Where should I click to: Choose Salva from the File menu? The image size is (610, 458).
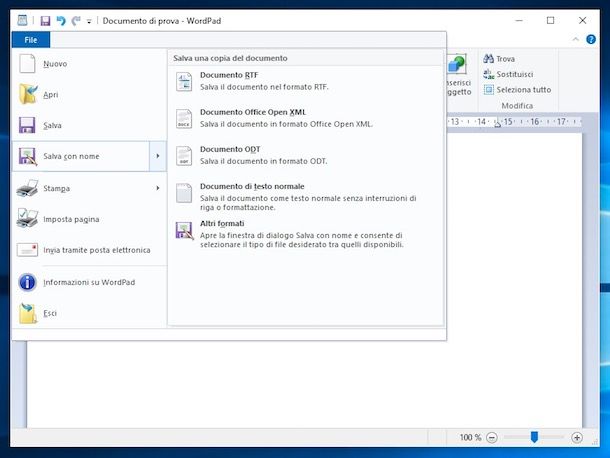click(x=89, y=125)
